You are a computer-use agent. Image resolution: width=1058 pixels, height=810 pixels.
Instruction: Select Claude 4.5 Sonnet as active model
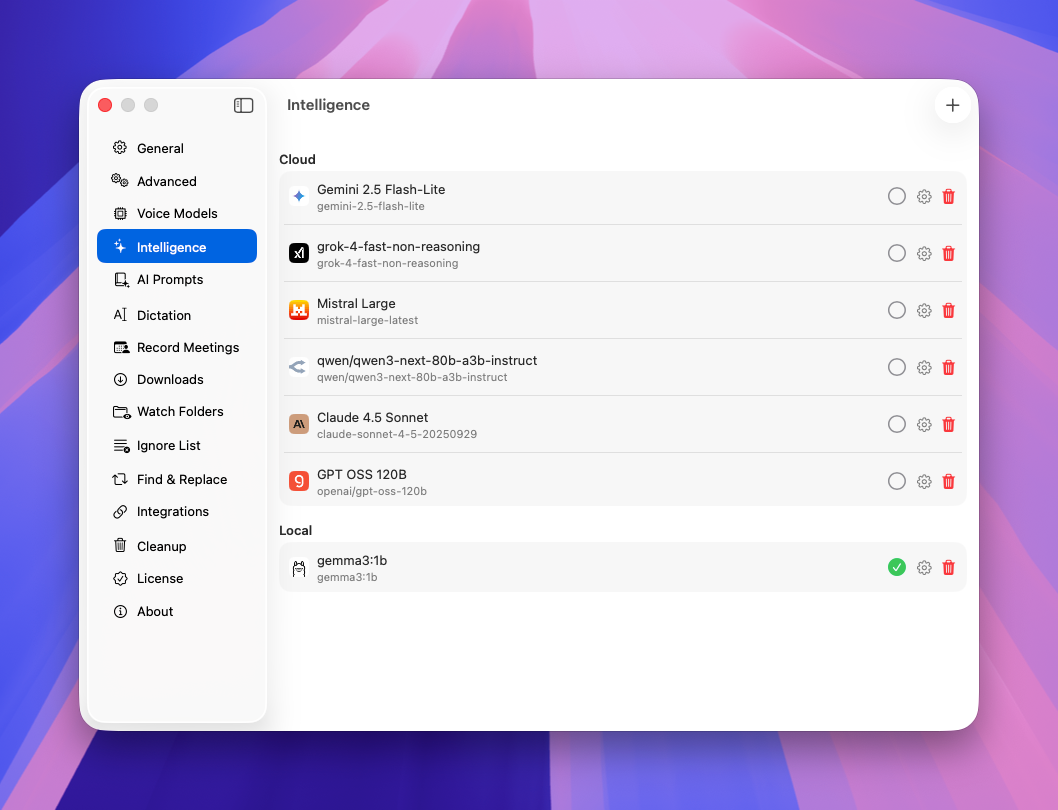coord(897,425)
